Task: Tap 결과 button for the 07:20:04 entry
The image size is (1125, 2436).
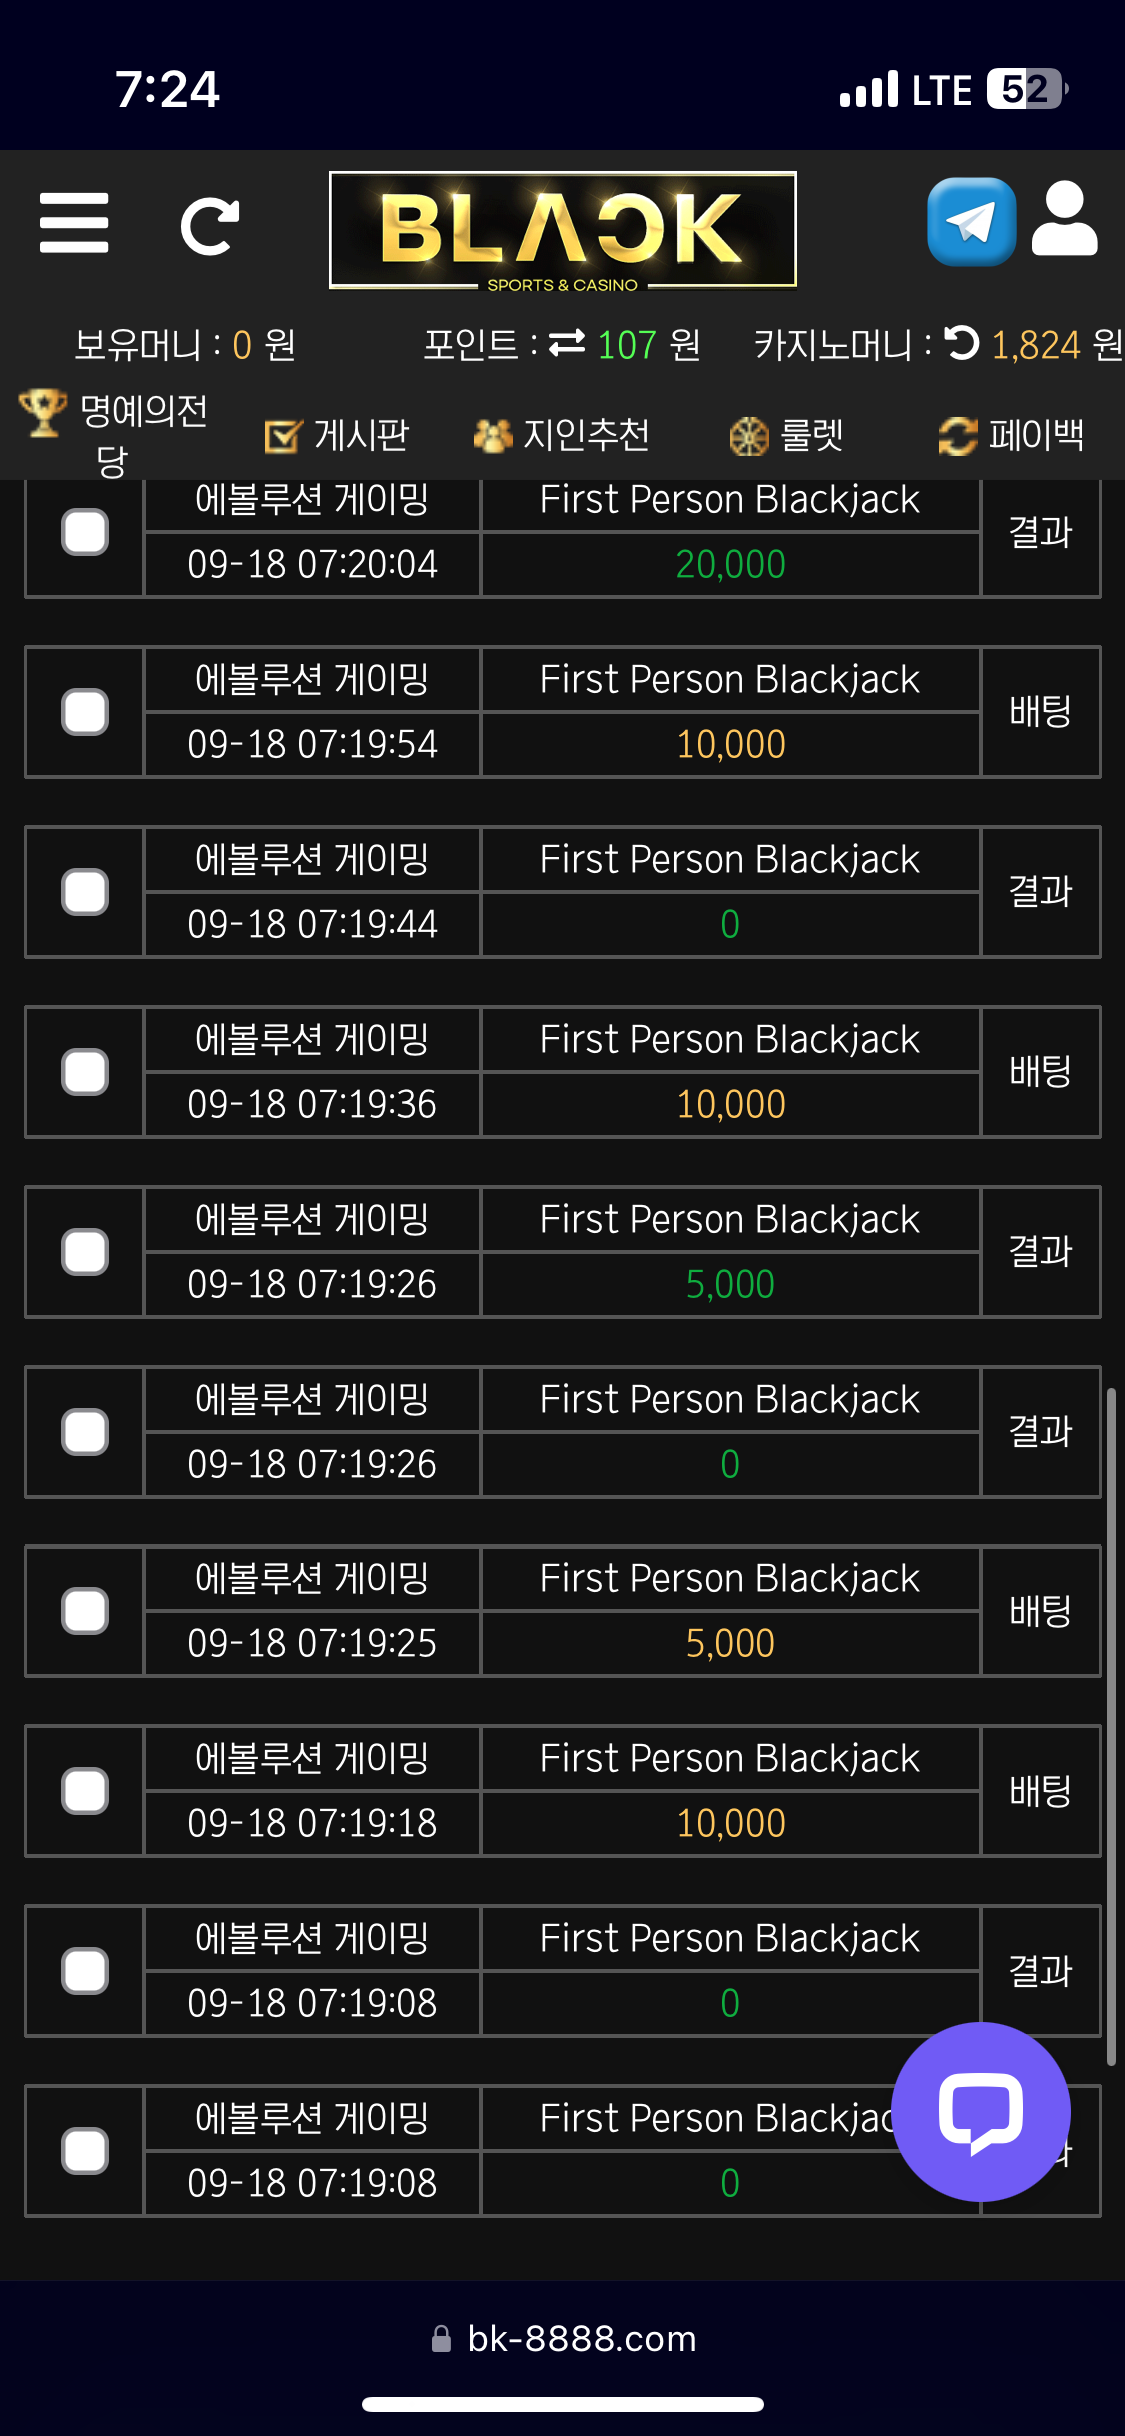Action: tap(1040, 532)
